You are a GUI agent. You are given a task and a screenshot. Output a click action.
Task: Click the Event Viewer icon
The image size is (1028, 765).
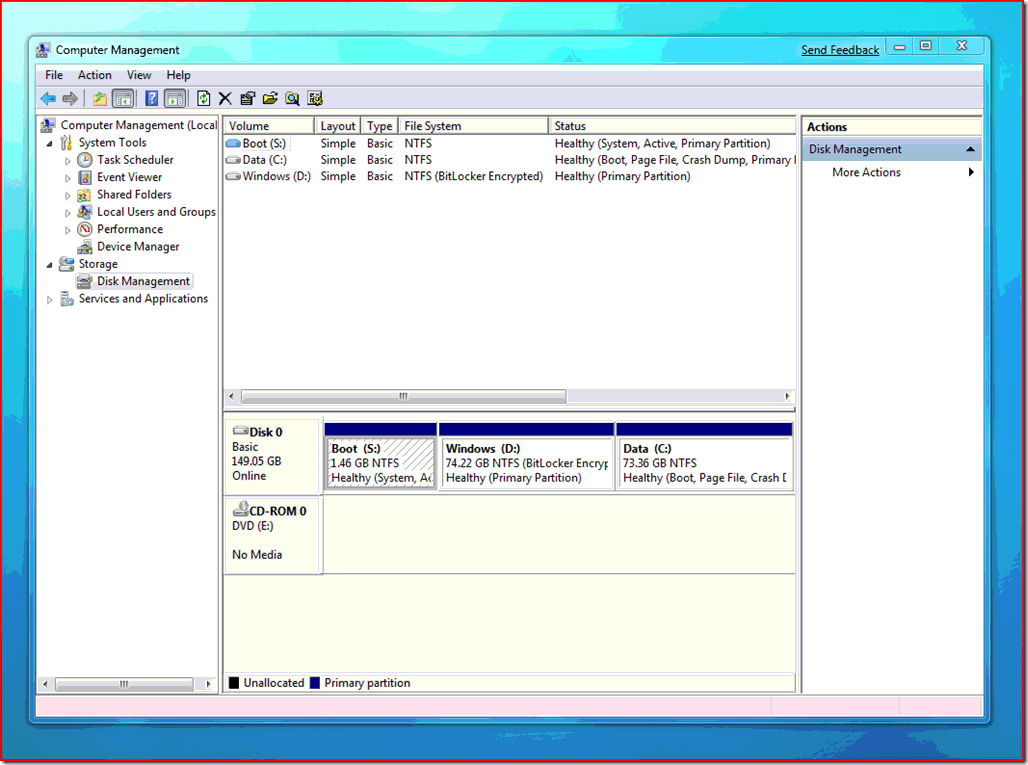tap(85, 178)
